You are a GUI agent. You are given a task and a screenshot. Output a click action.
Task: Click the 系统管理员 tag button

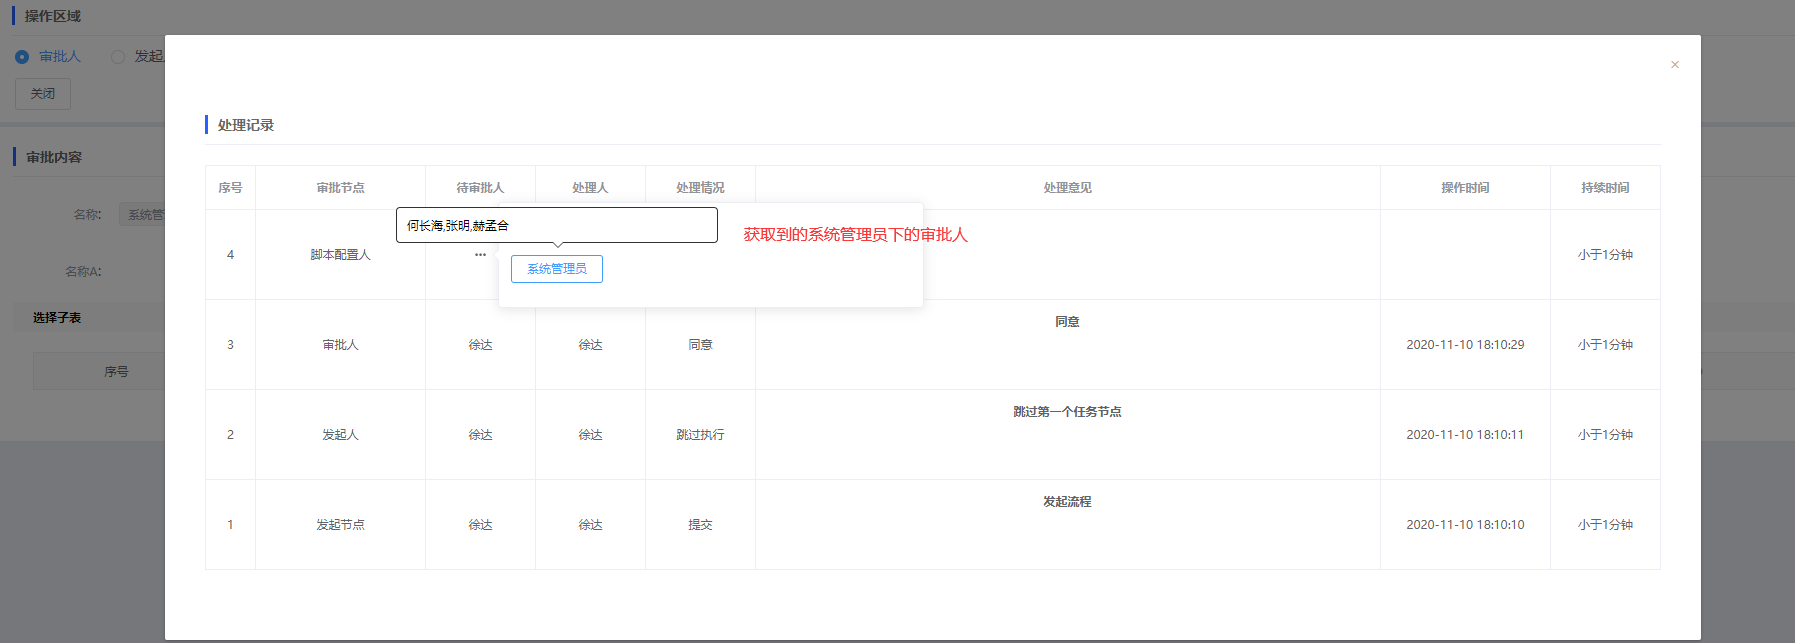point(556,269)
